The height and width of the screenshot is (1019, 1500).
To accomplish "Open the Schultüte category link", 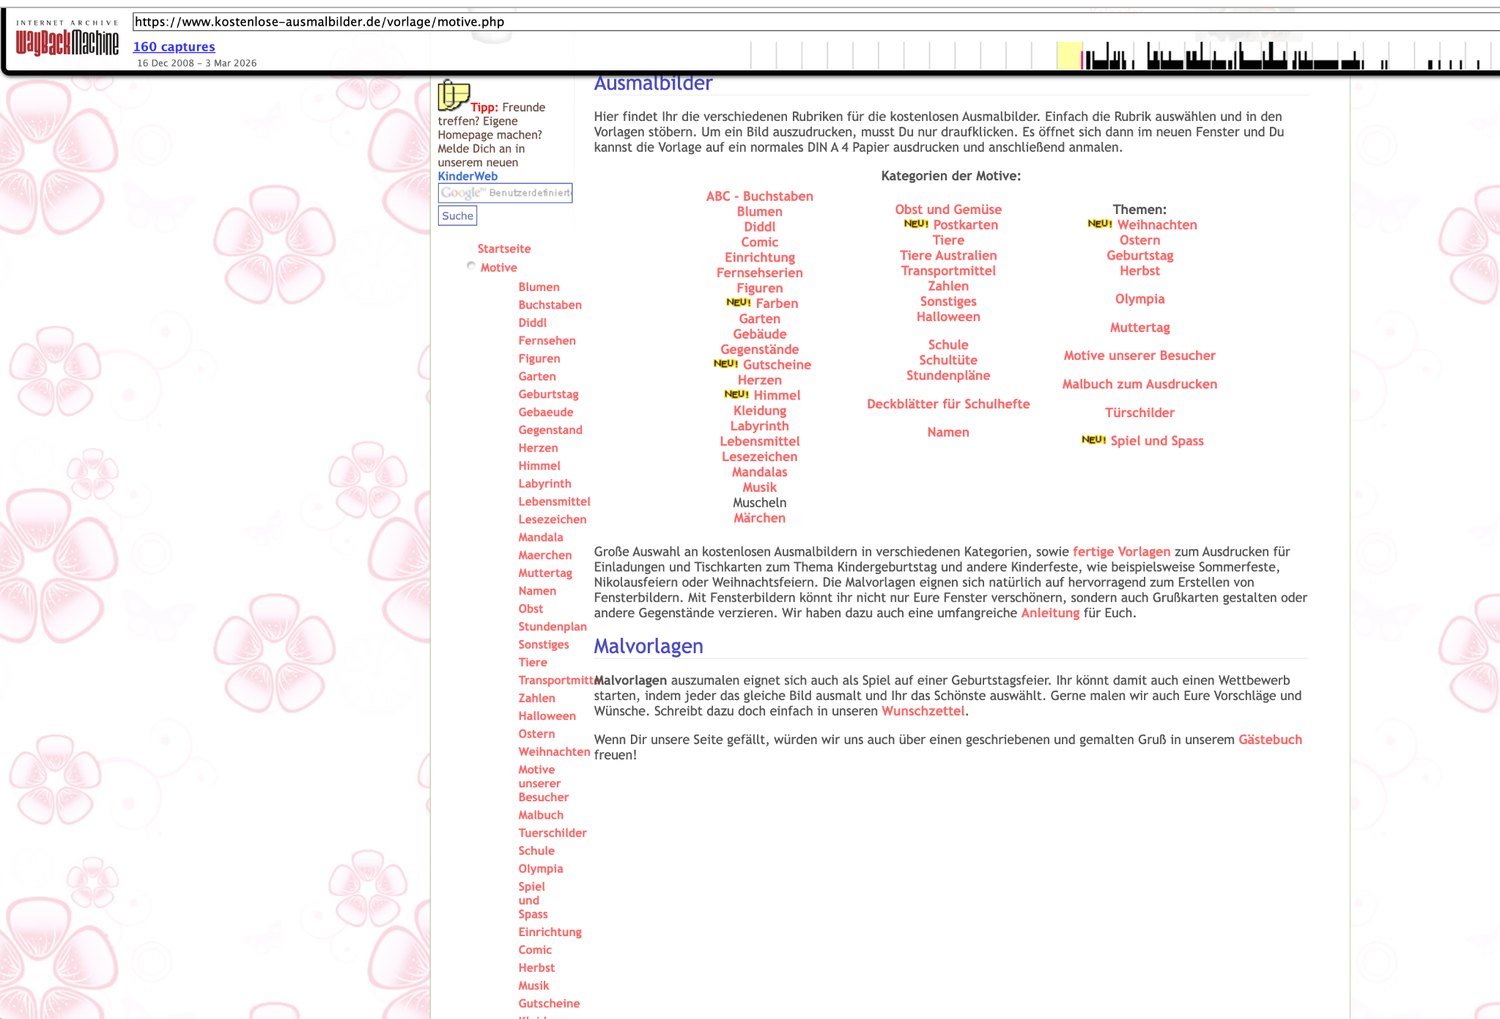I will (x=948, y=361).
